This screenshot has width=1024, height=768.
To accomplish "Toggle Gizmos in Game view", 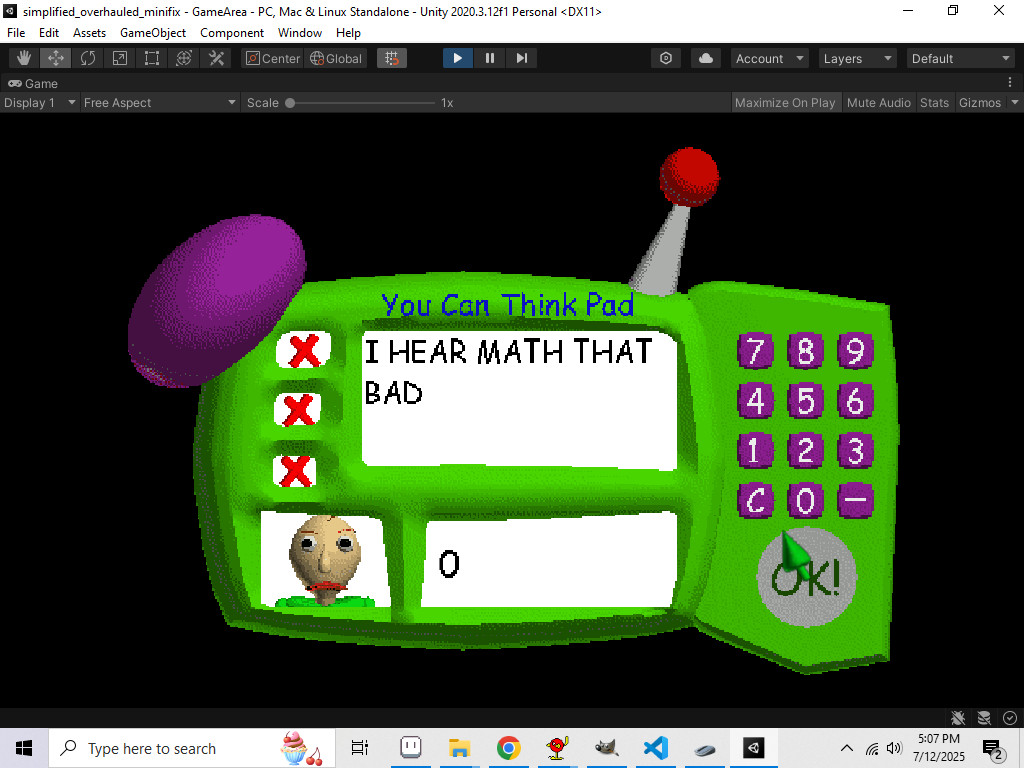I will (x=980, y=103).
